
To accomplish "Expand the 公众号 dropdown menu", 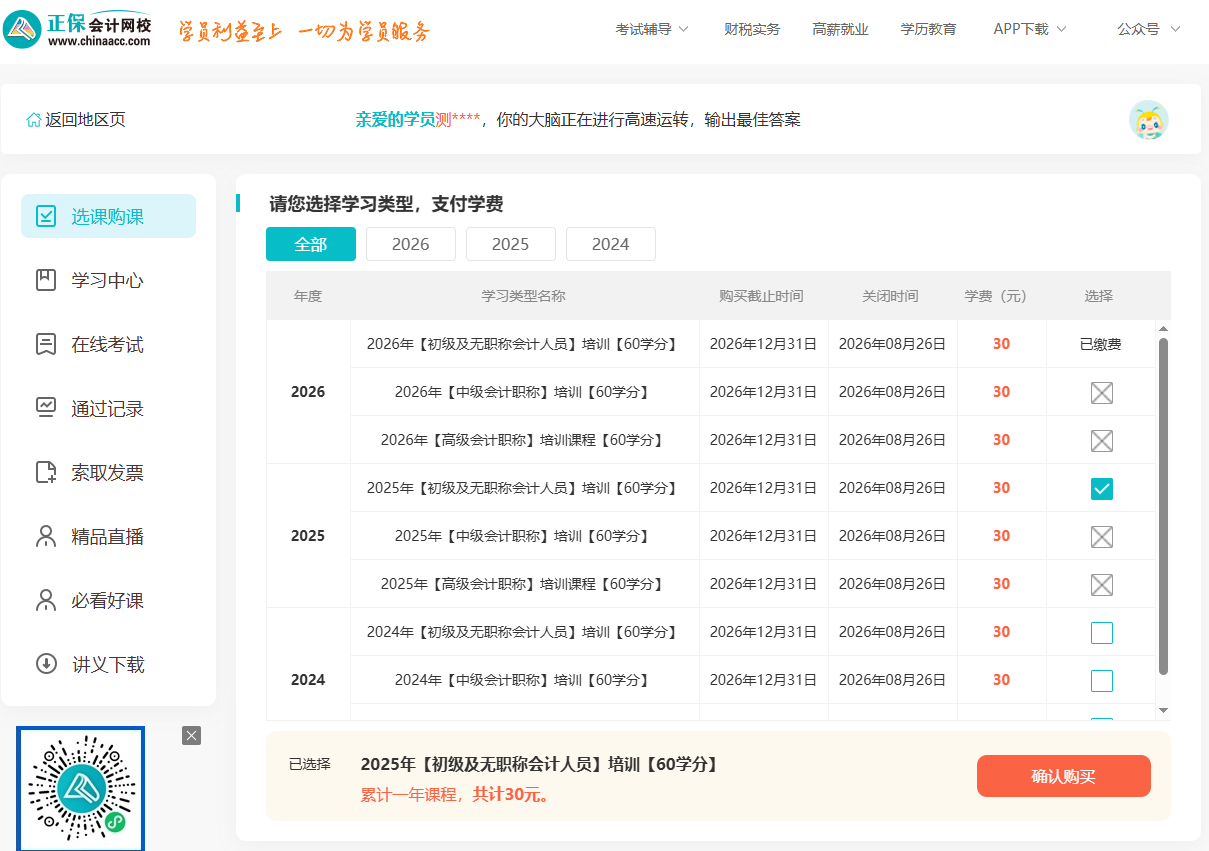I will pos(1149,29).
